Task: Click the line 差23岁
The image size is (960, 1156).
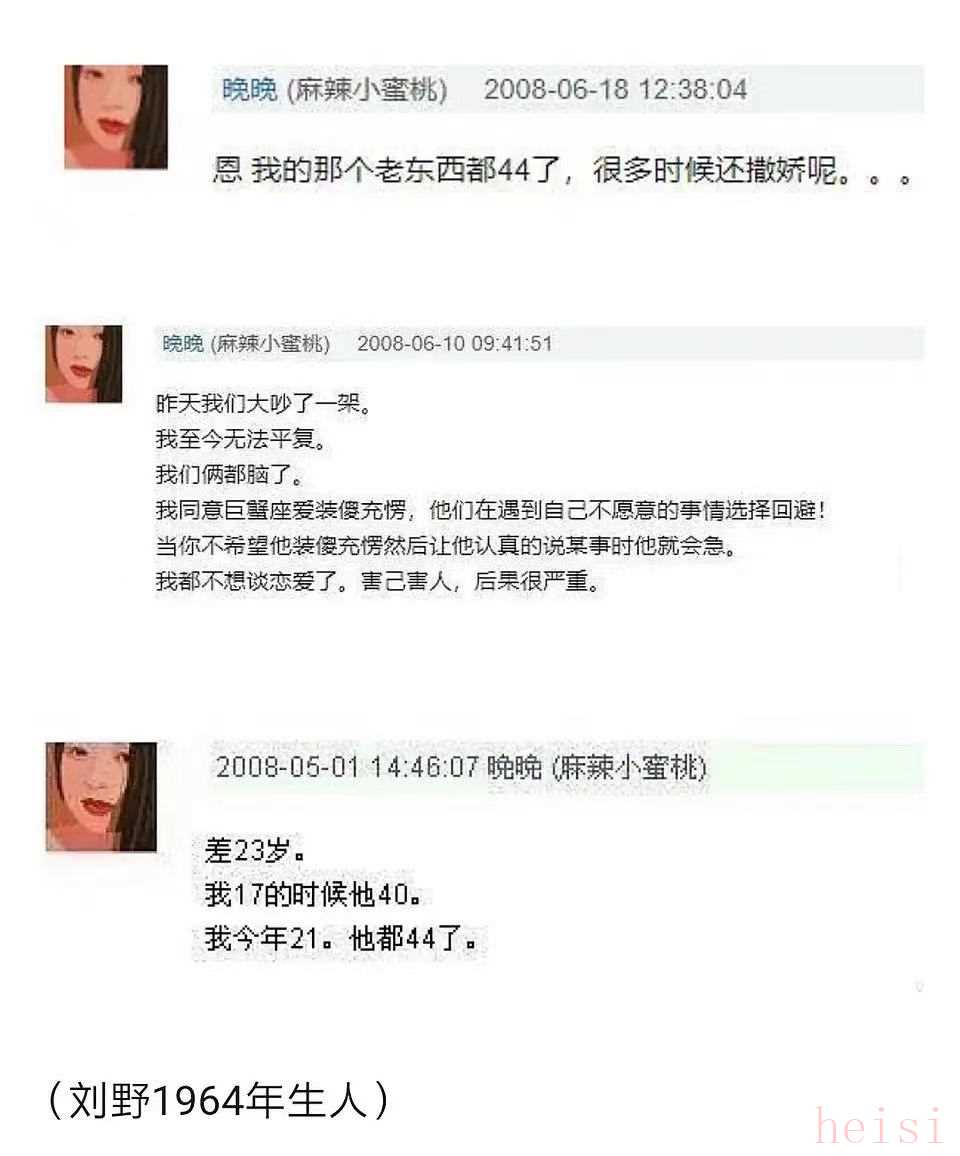Action: [254, 851]
